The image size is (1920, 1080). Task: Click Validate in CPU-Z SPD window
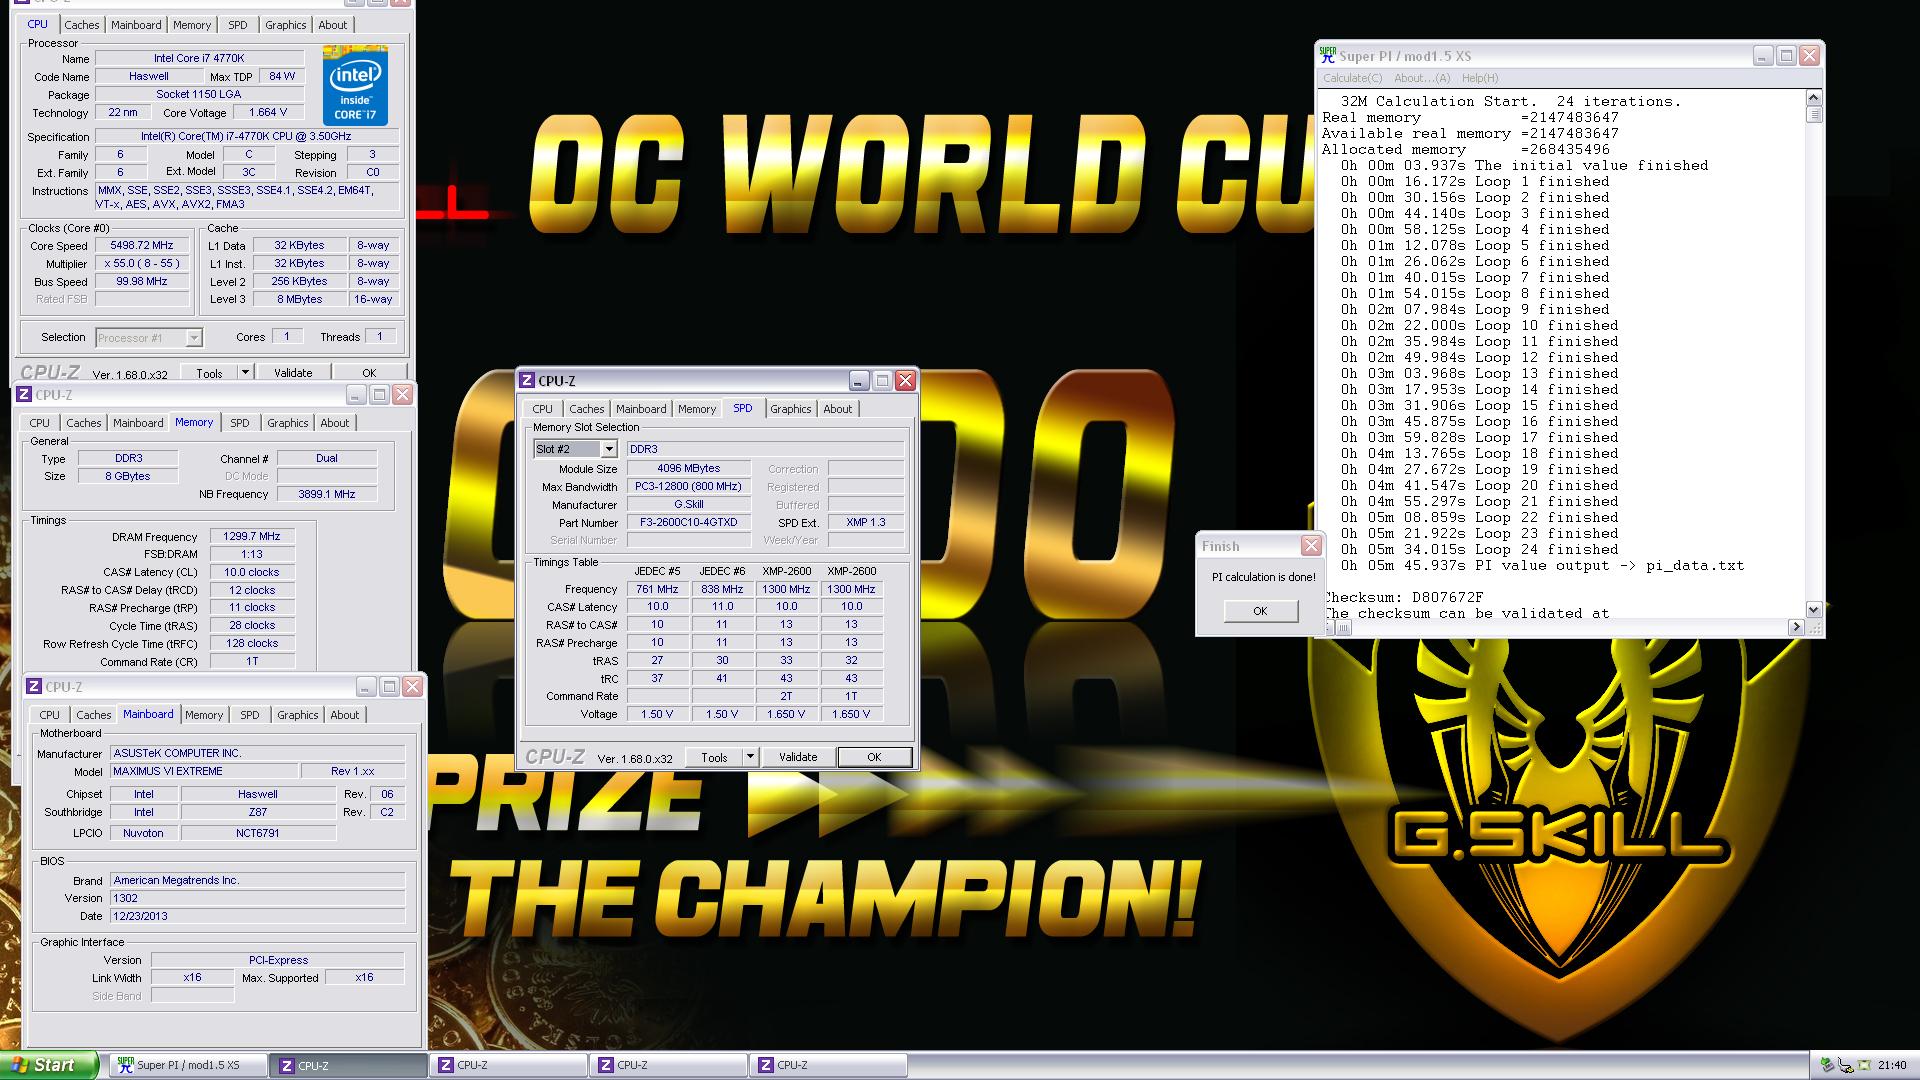coord(798,757)
